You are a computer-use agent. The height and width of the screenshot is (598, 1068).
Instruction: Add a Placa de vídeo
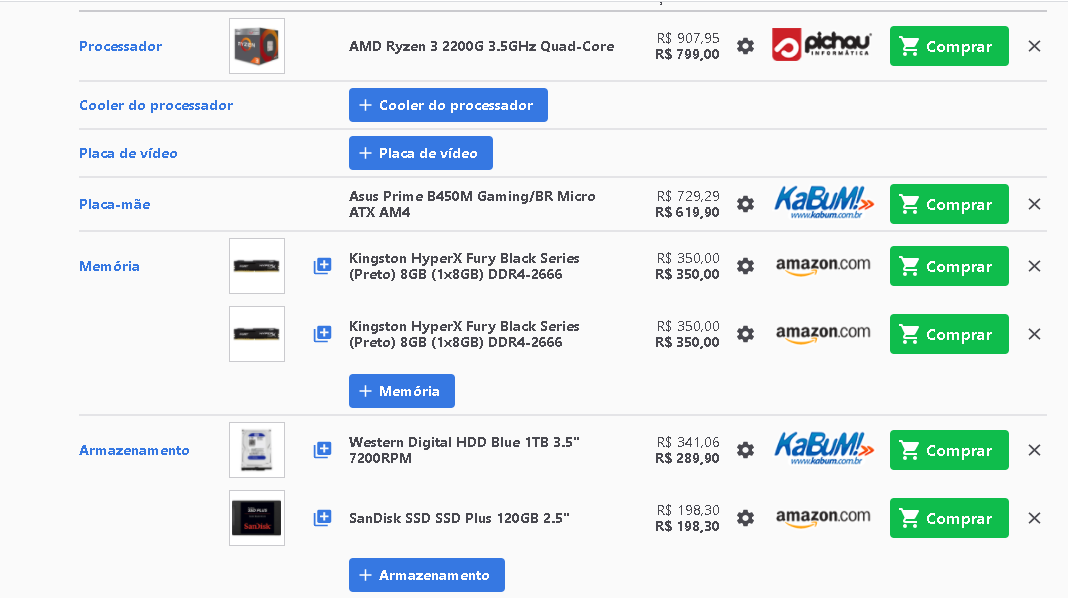421,153
